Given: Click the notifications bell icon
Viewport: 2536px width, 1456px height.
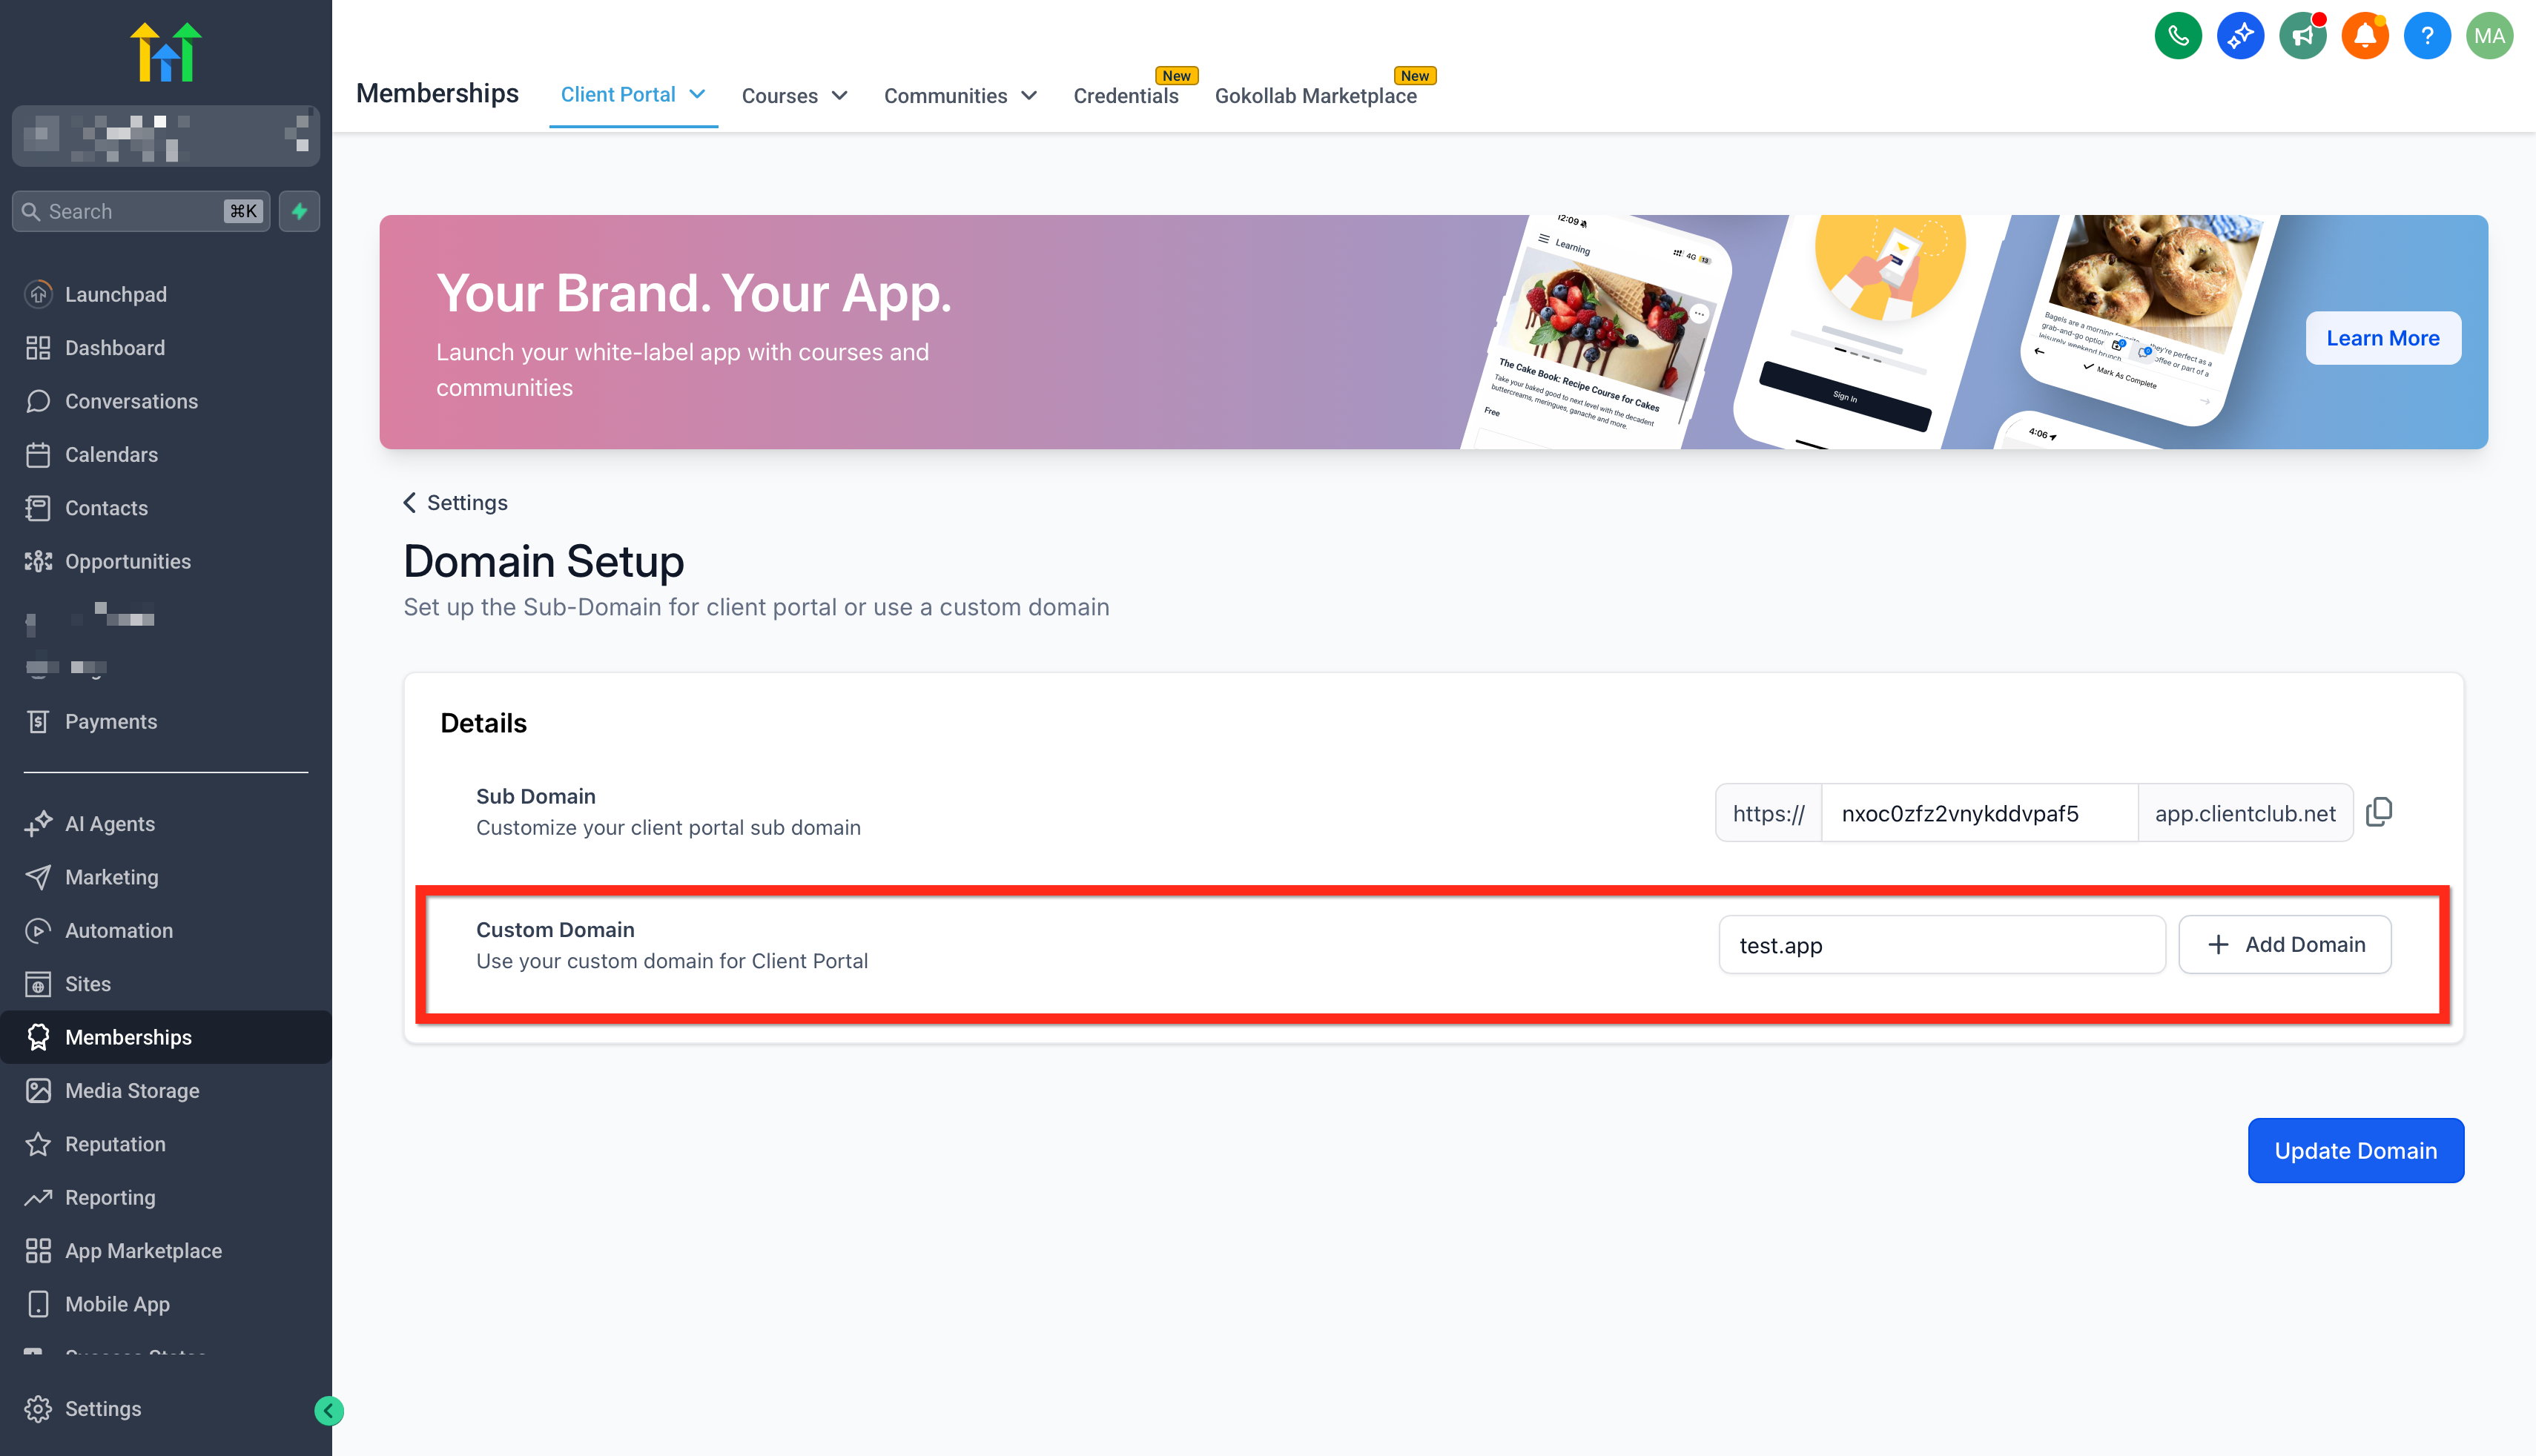Looking at the screenshot, I should pyautogui.click(x=2365, y=35).
